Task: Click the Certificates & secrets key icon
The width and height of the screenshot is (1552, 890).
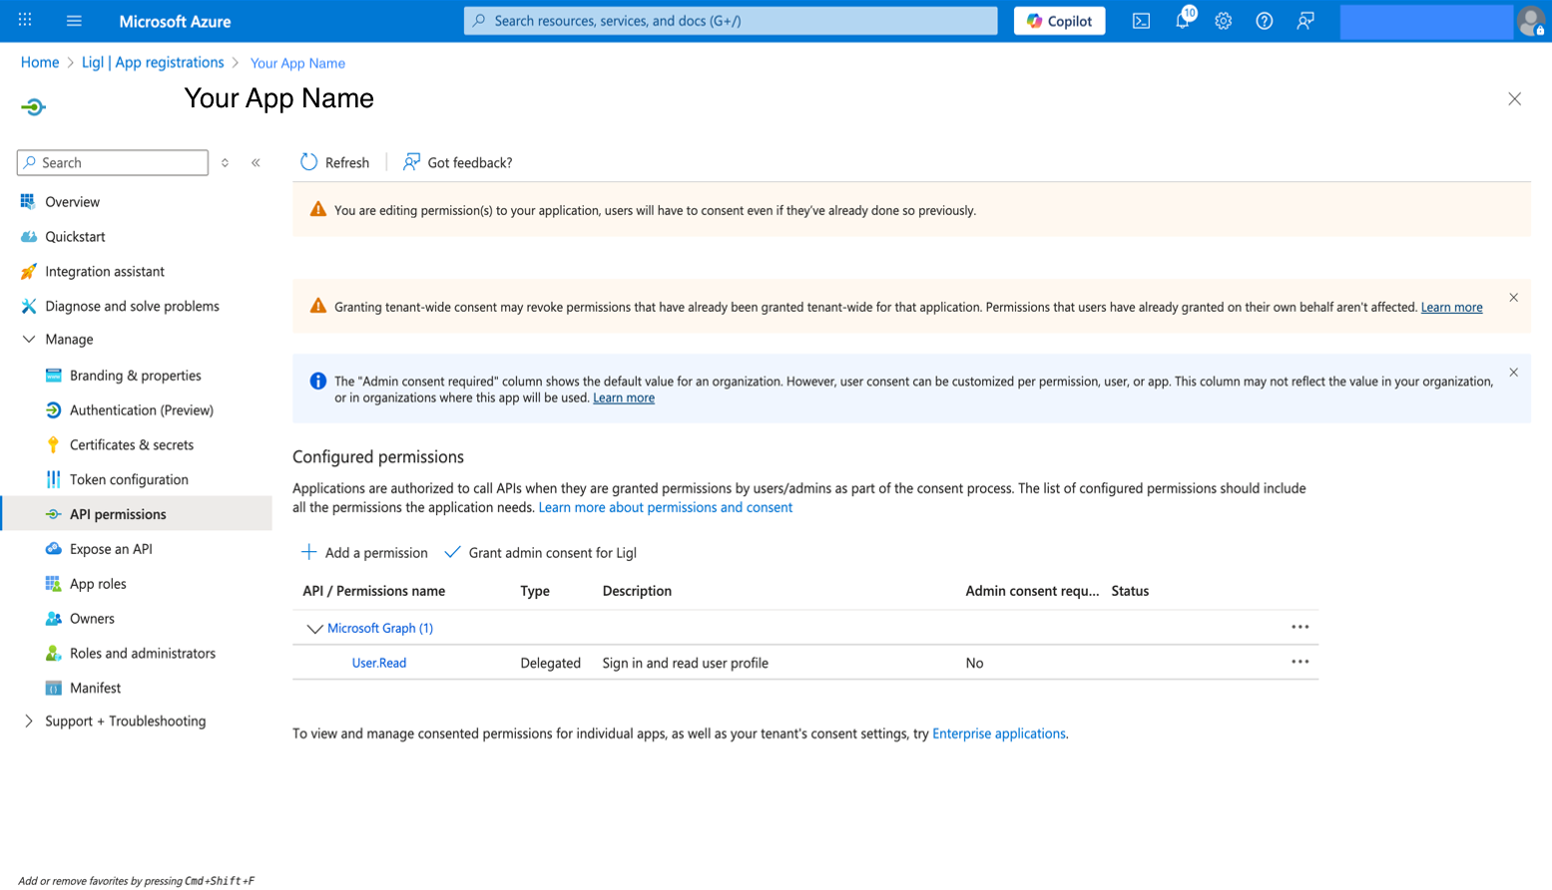Action: tap(53, 445)
